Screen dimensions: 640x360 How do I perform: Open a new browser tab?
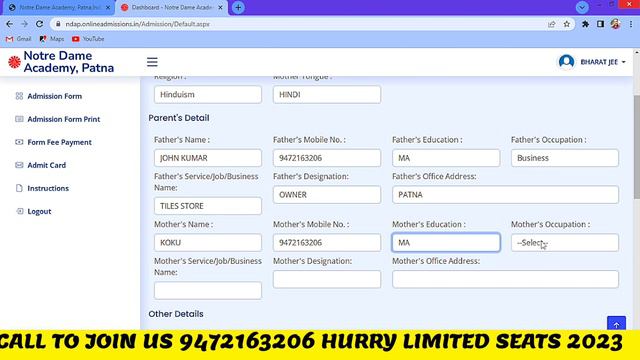click(x=238, y=7)
